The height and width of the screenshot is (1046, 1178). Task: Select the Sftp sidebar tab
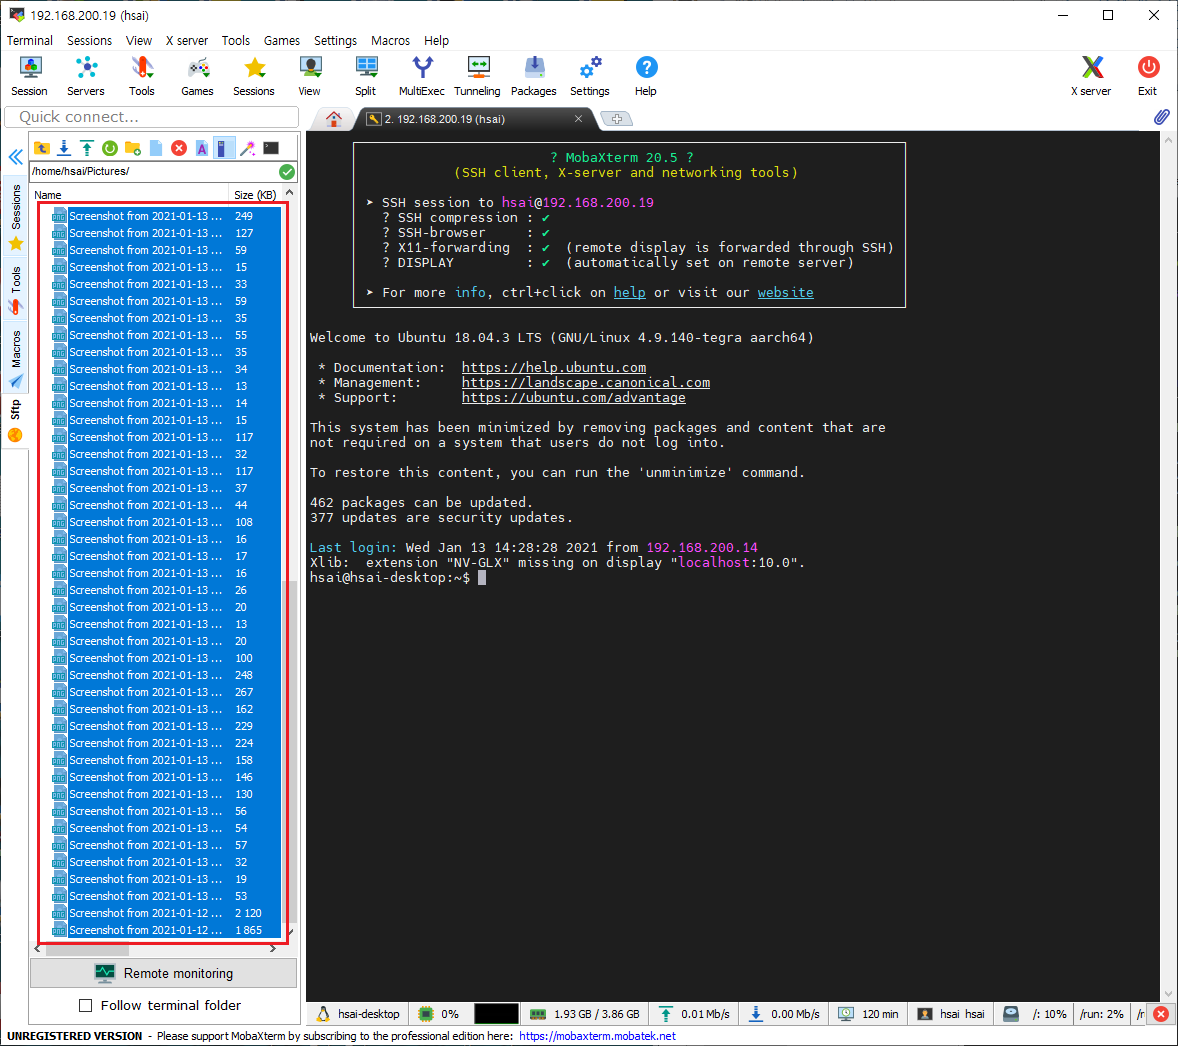[x=16, y=420]
